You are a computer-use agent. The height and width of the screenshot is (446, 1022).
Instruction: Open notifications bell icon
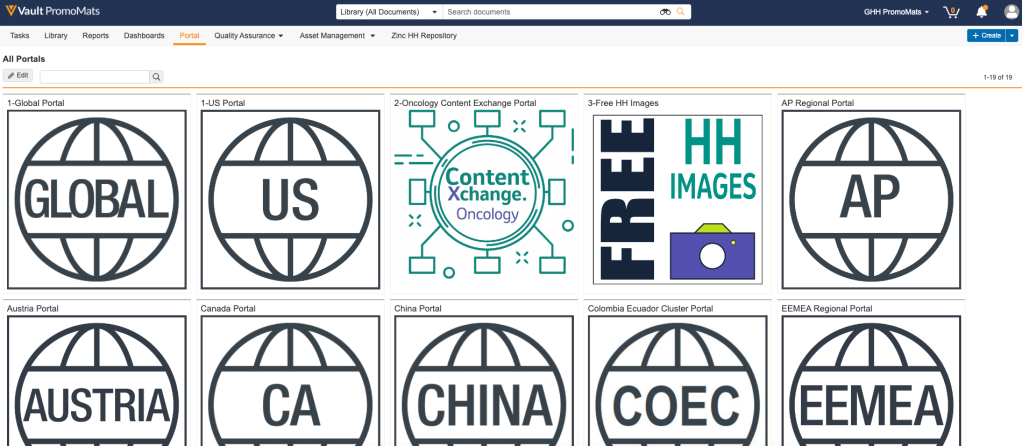tap(982, 12)
